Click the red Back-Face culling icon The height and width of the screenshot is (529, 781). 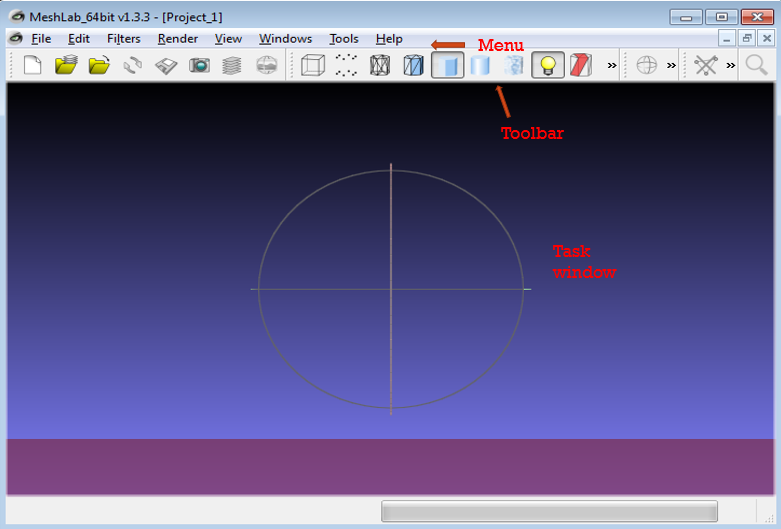pos(580,66)
